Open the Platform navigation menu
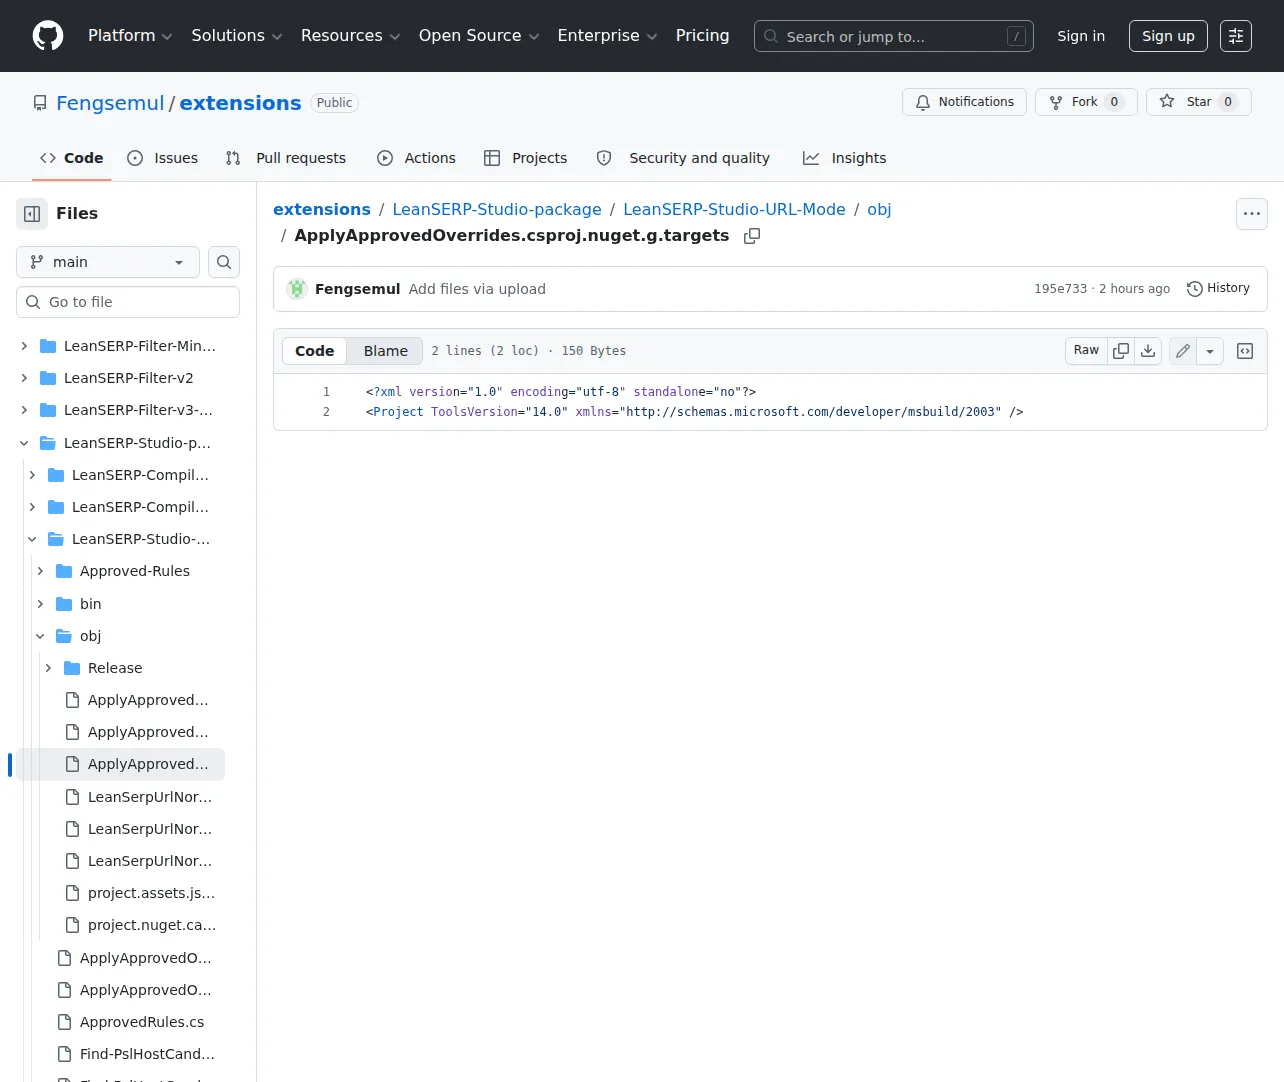The image size is (1284, 1082). [130, 36]
